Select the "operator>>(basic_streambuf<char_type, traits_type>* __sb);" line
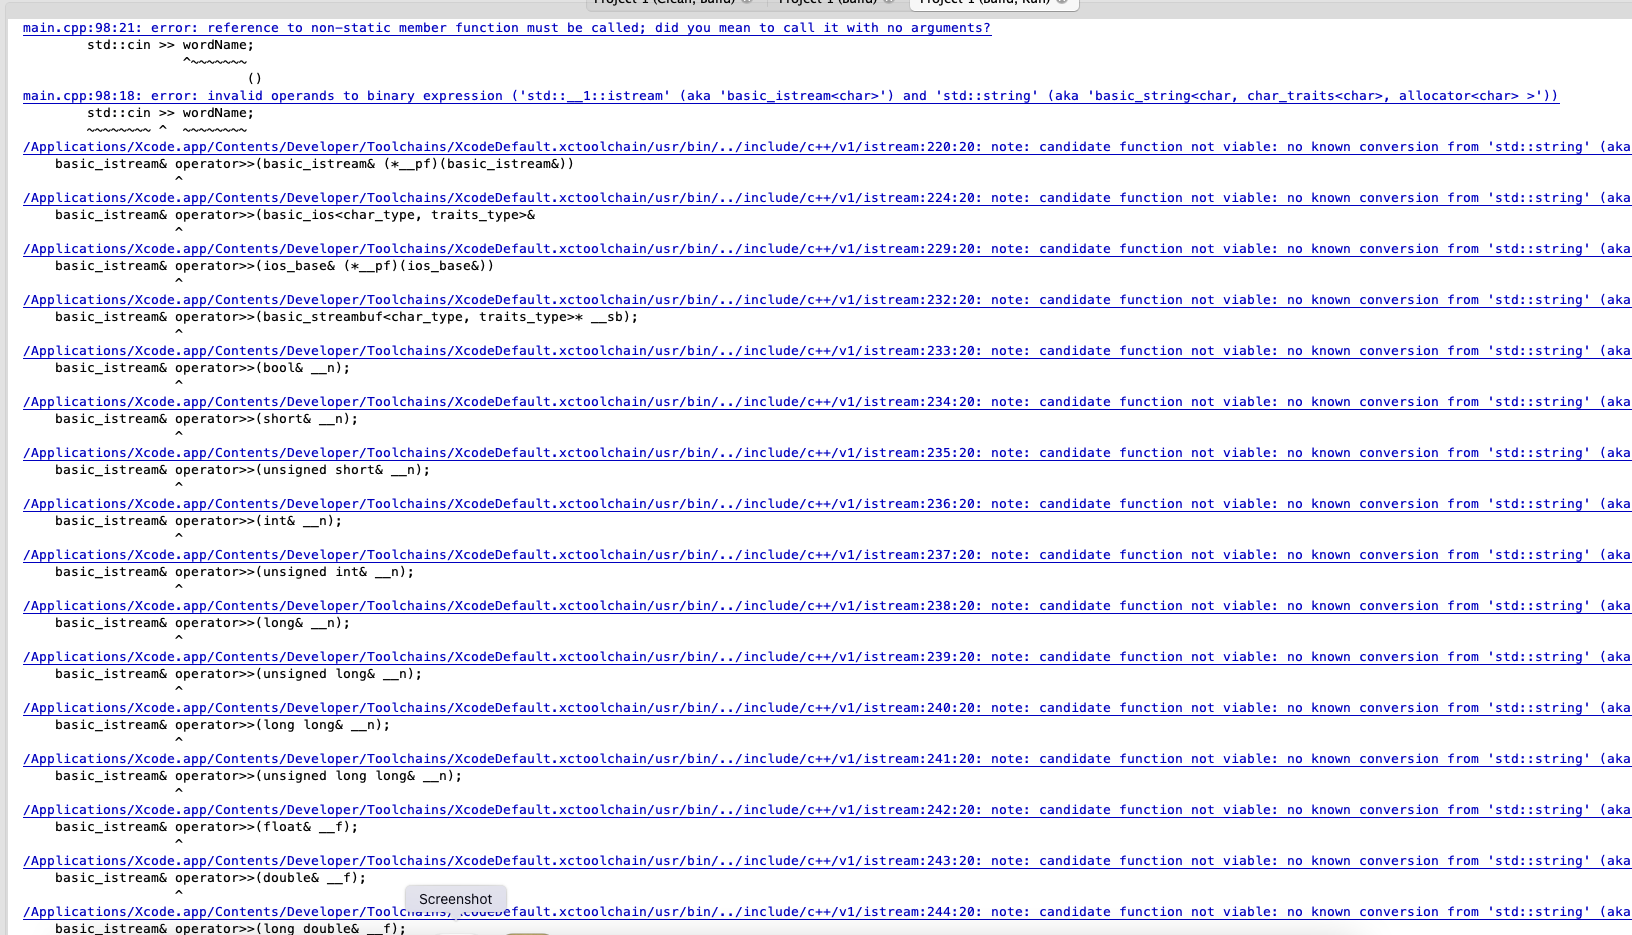 [347, 317]
